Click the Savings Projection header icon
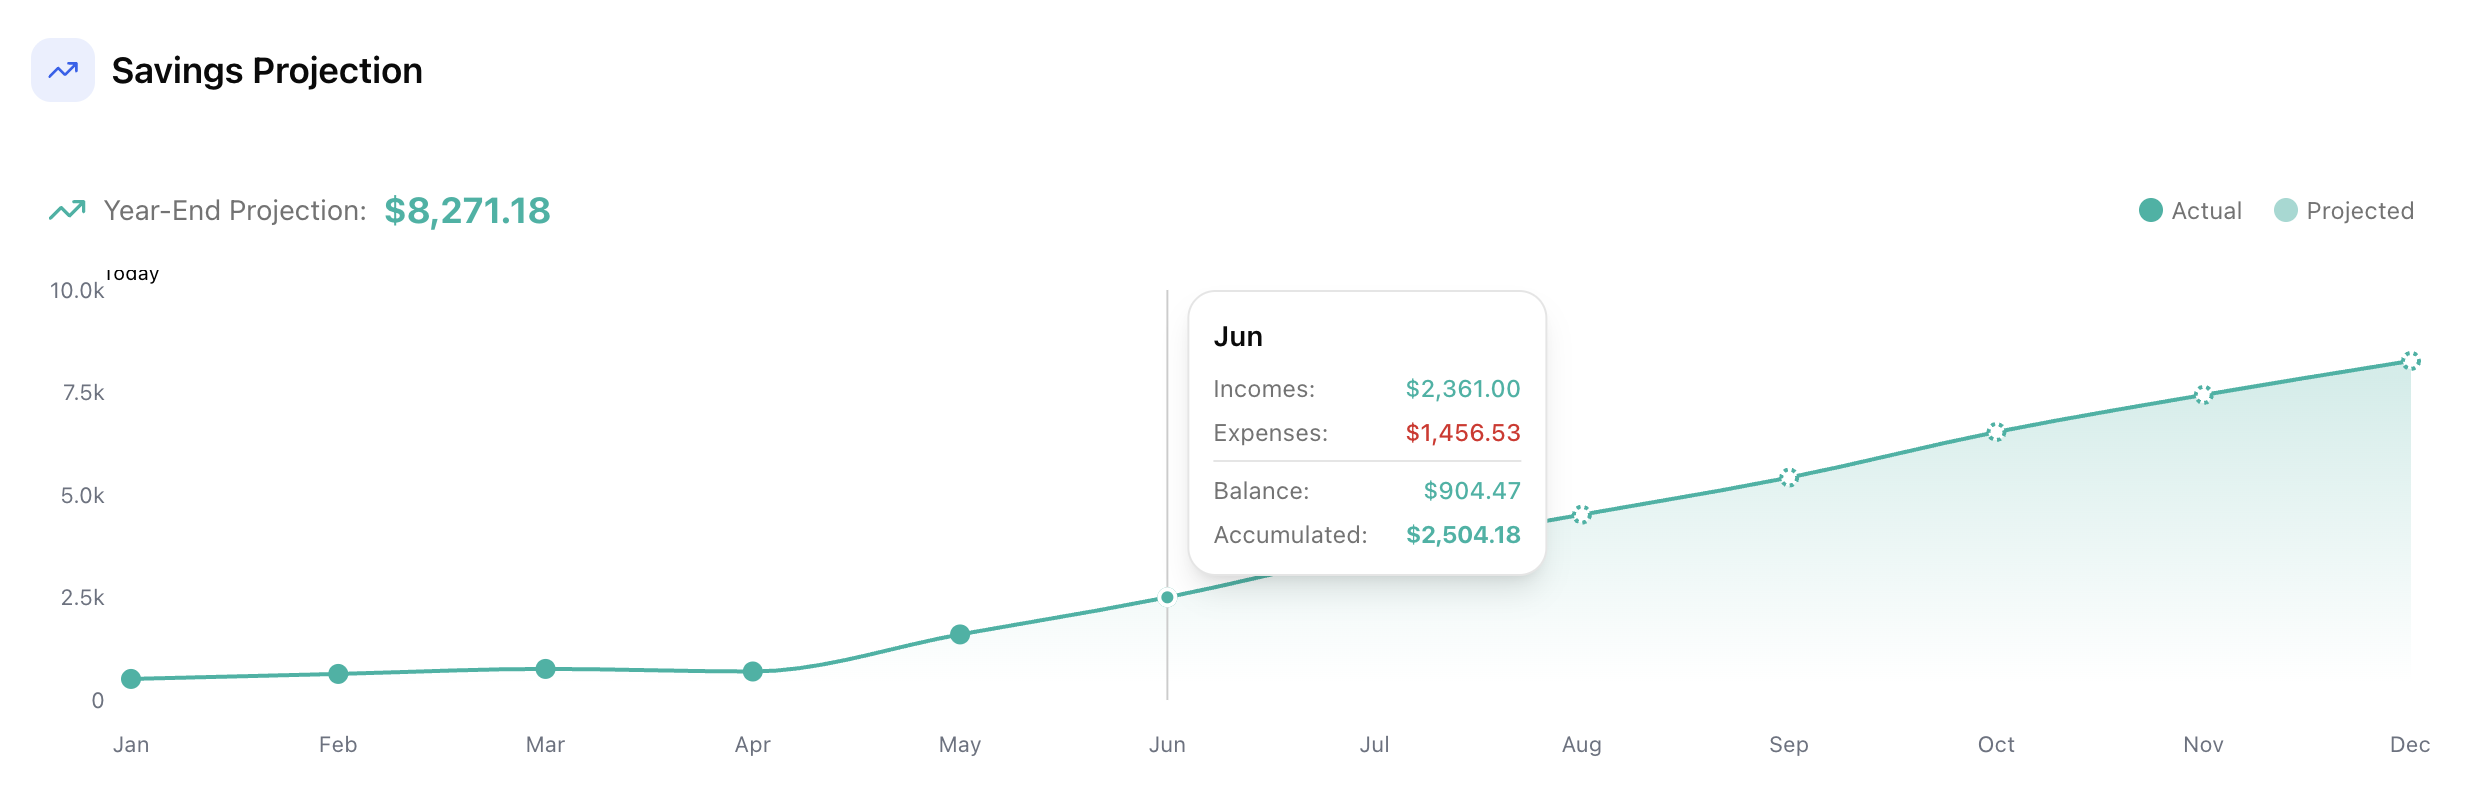 (x=64, y=70)
